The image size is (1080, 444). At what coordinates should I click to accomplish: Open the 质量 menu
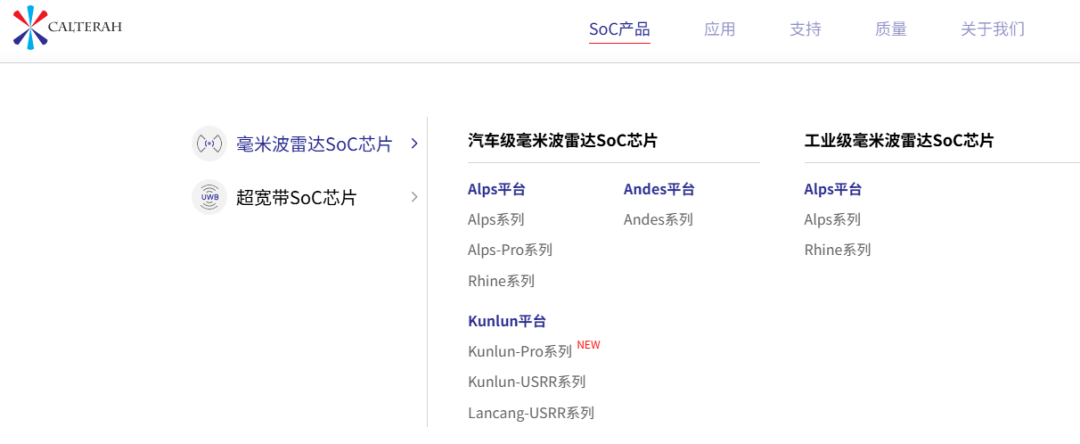891,29
